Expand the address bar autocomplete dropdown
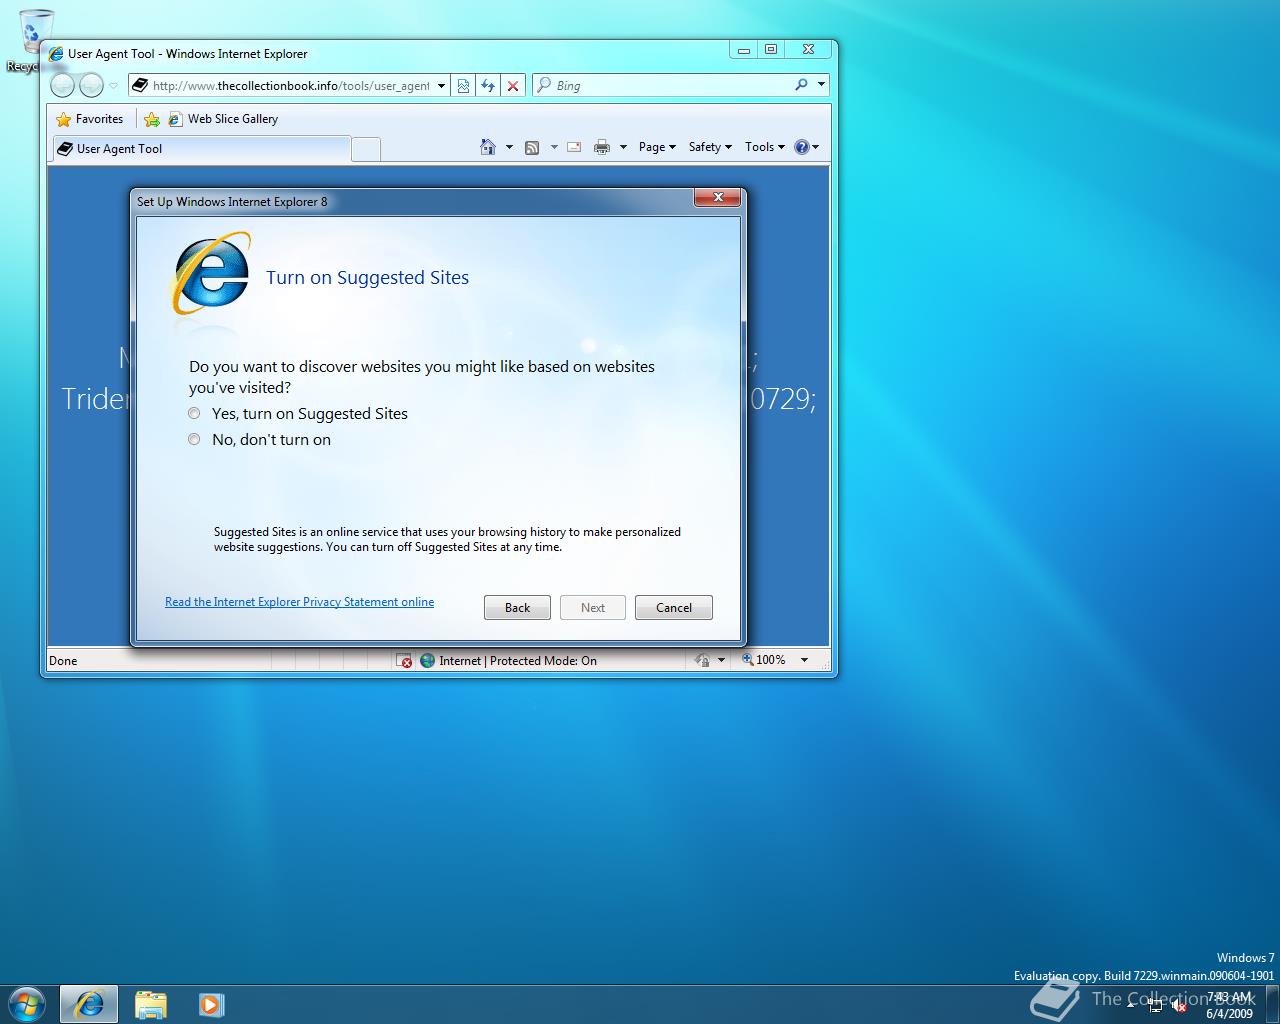Screen dimensions: 1280x1024 (441, 86)
